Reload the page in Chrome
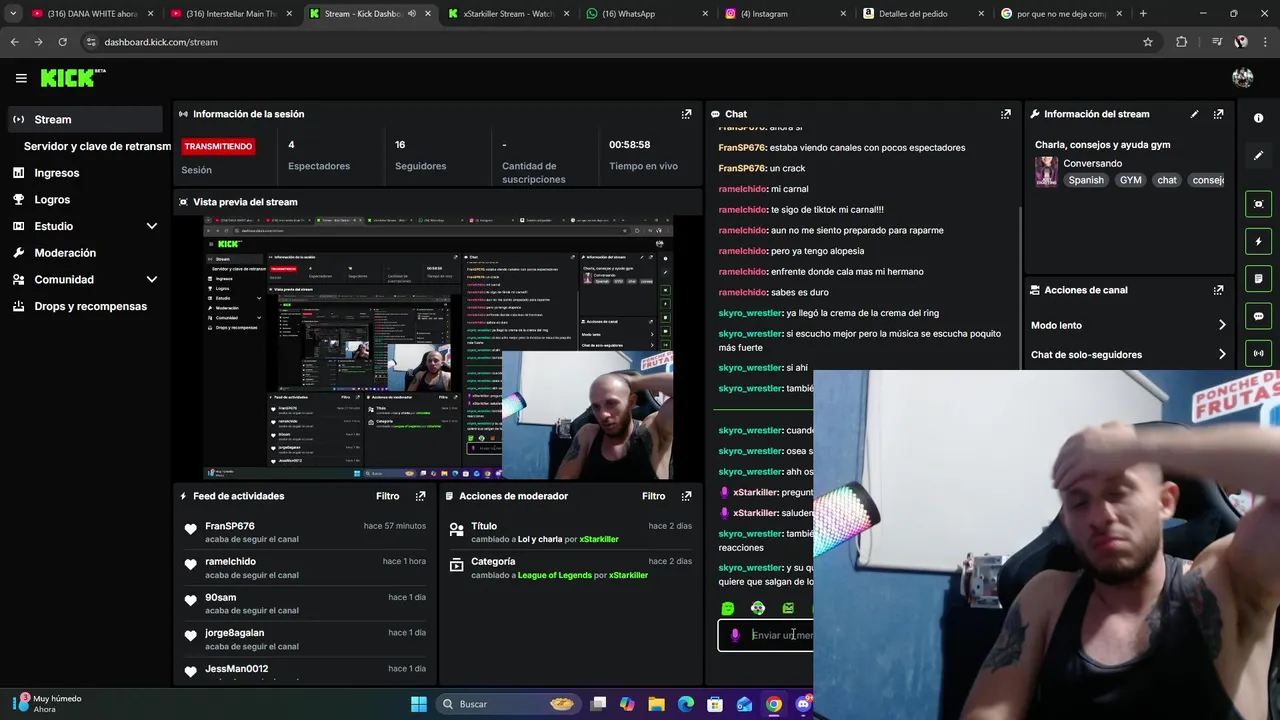The height and width of the screenshot is (720, 1280). (62, 42)
